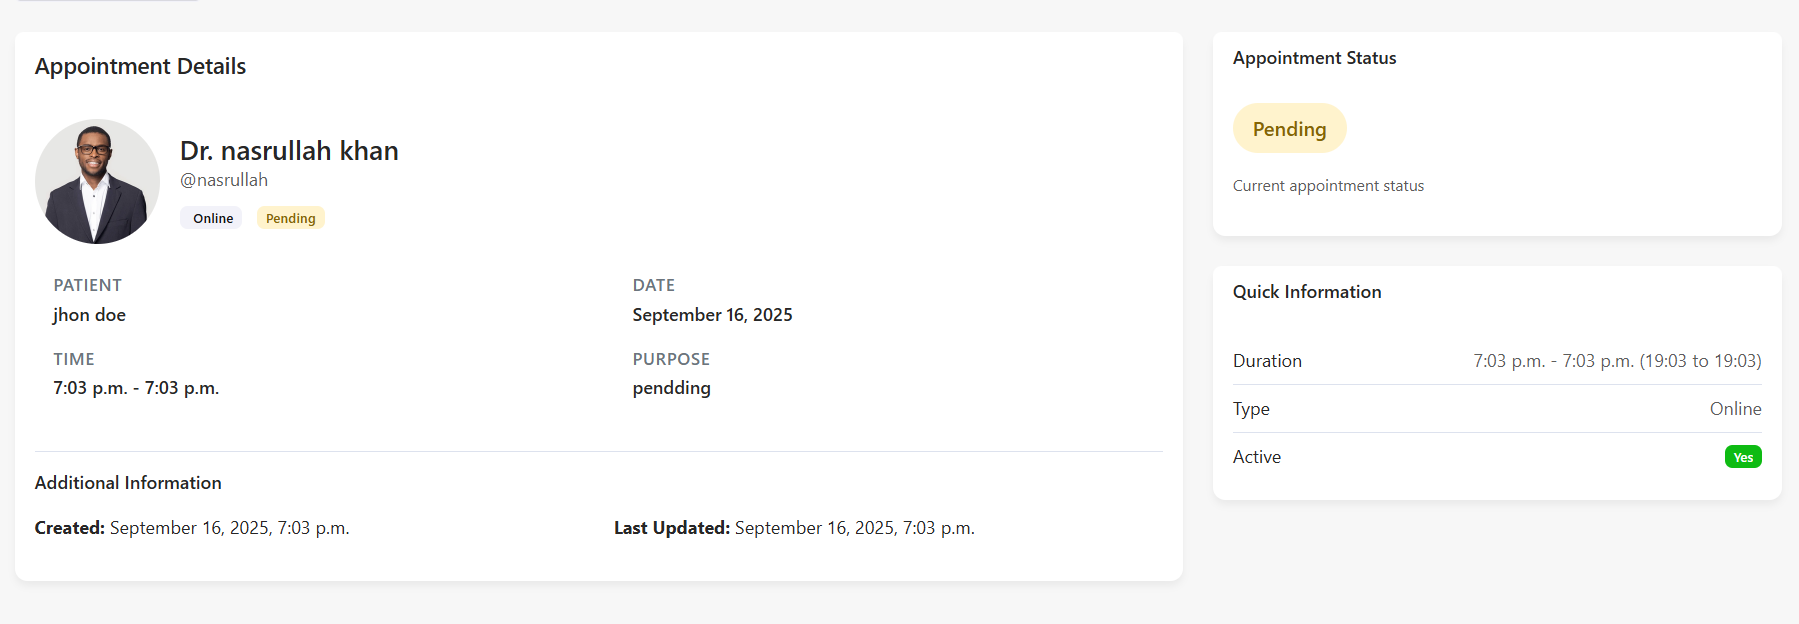
Task: Click the date September 16, 2025 value
Action: point(712,315)
